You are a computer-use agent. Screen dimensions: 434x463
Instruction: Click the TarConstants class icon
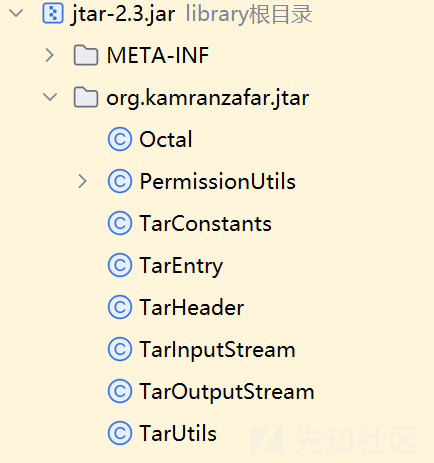pos(120,223)
